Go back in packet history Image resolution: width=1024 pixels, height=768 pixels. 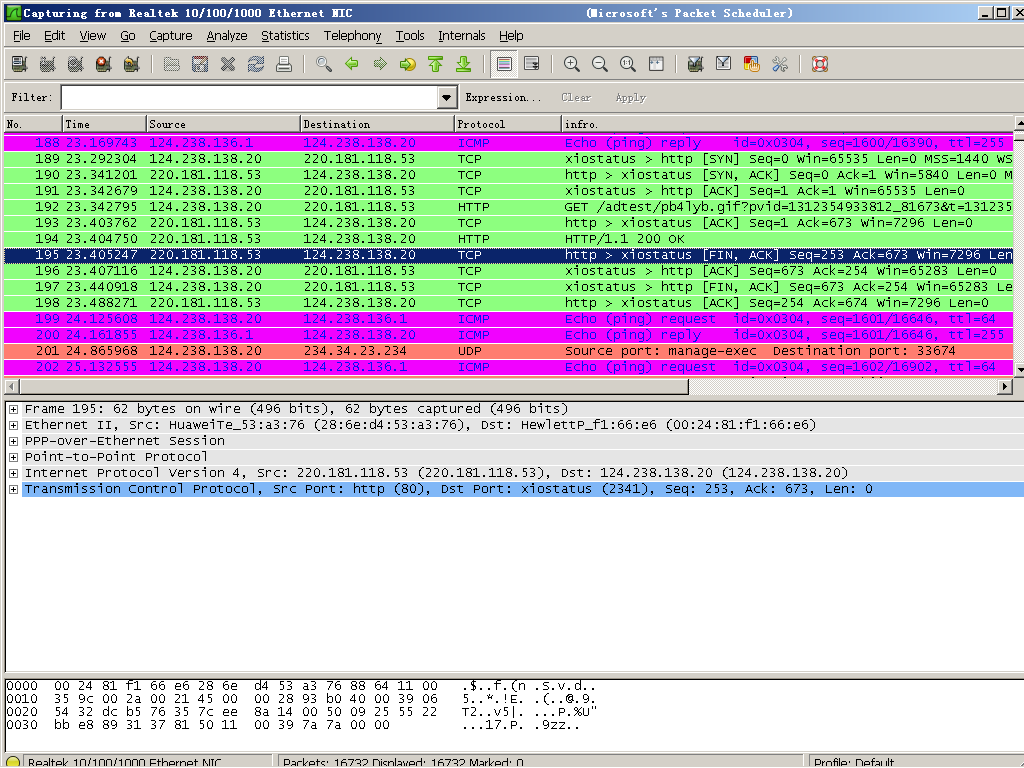pyautogui.click(x=352, y=64)
